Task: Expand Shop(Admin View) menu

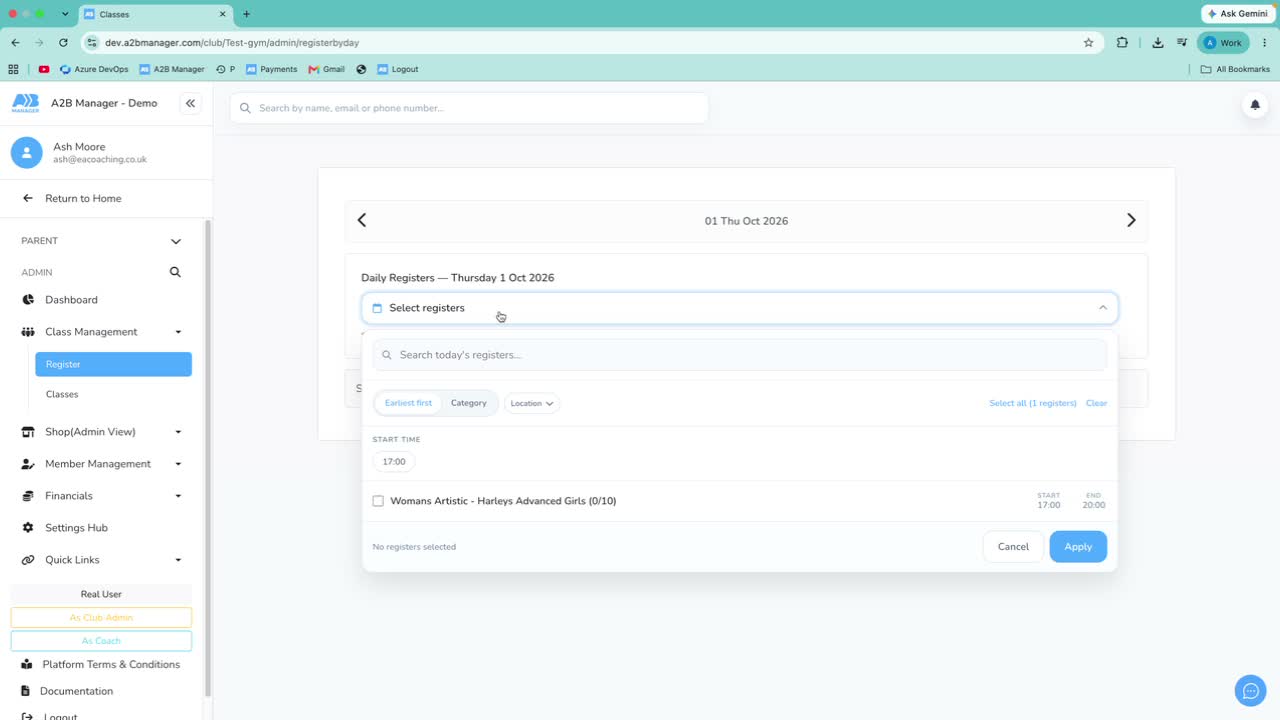Action: (101, 432)
